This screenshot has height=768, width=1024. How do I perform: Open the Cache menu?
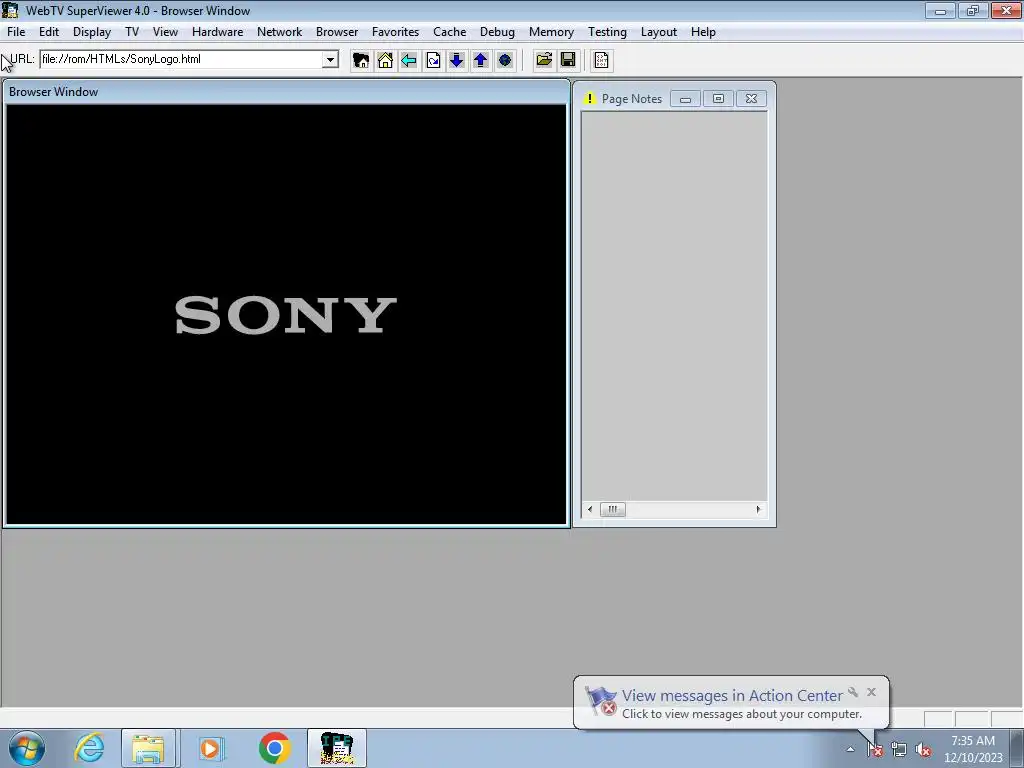click(449, 32)
